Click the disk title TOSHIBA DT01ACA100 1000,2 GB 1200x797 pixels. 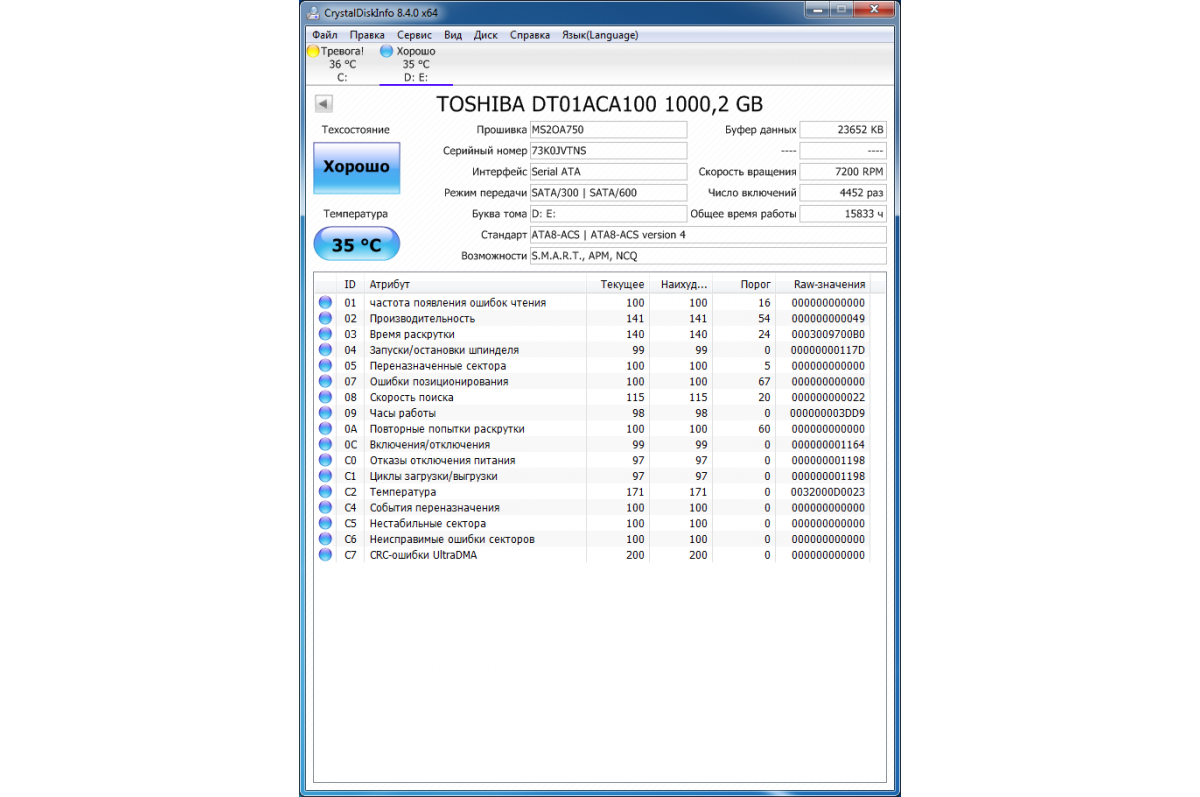(600, 104)
